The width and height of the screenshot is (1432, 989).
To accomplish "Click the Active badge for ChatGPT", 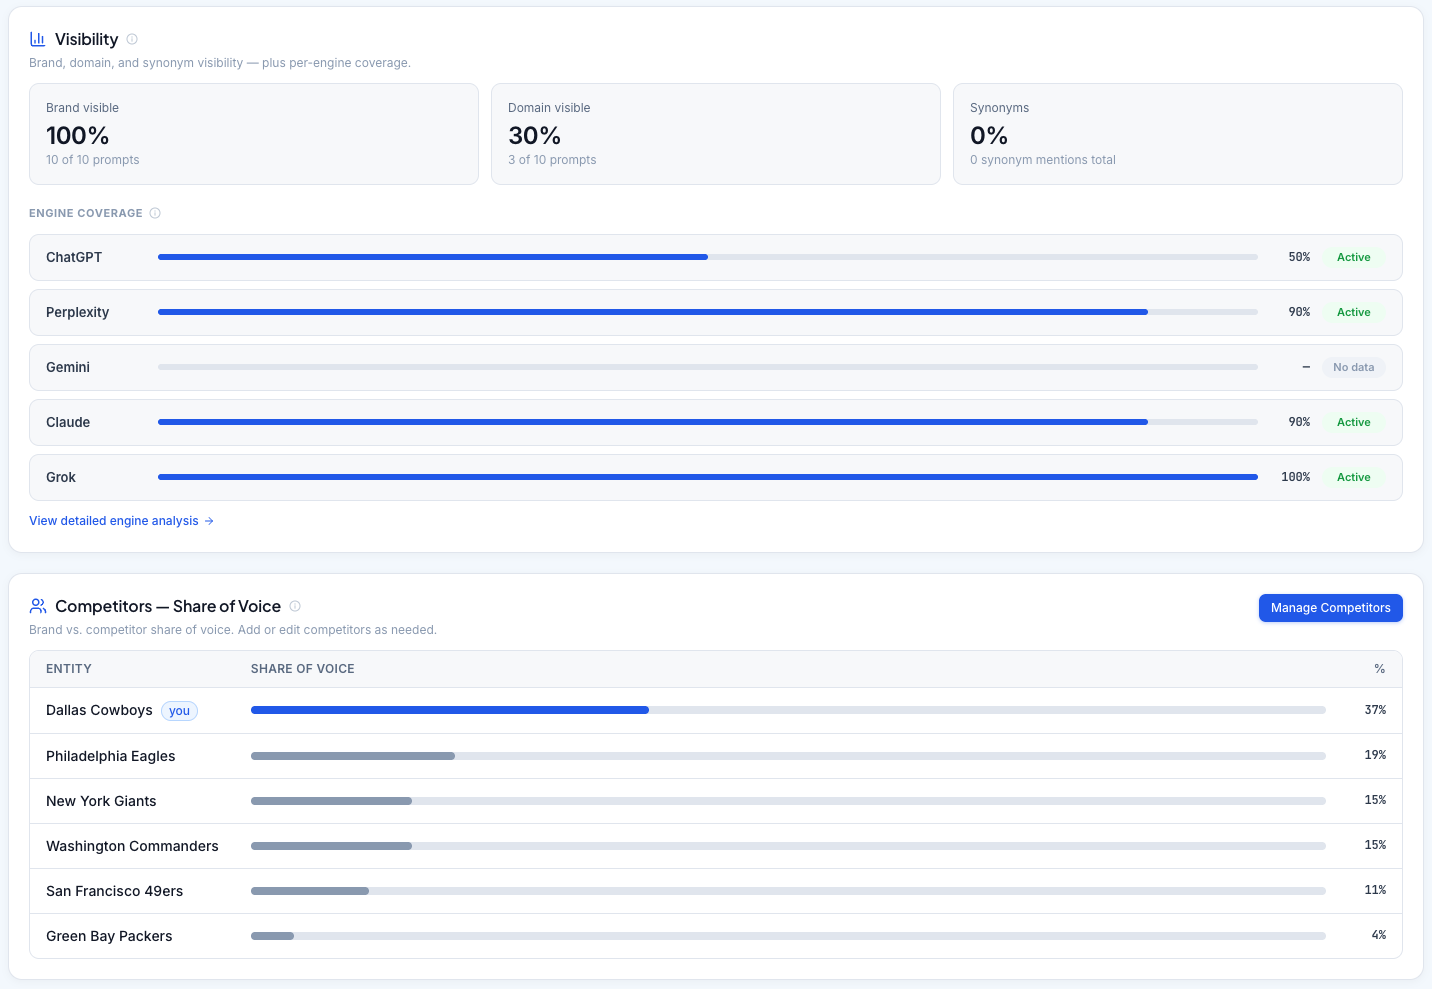I will (x=1353, y=257).
